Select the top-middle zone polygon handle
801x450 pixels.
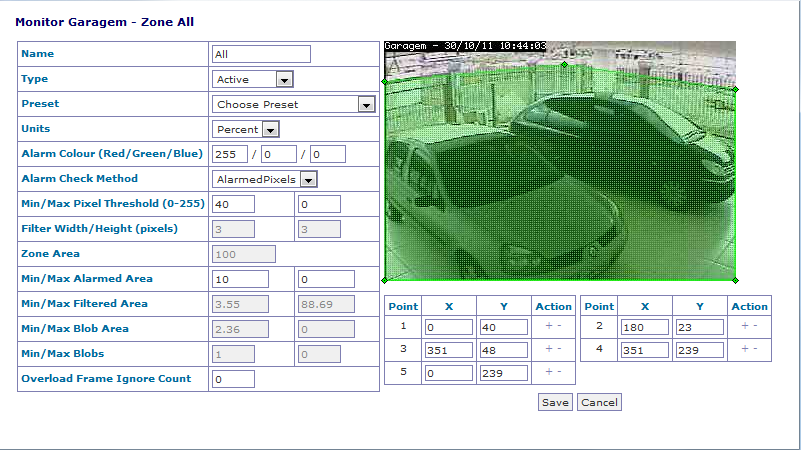(x=564, y=64)
